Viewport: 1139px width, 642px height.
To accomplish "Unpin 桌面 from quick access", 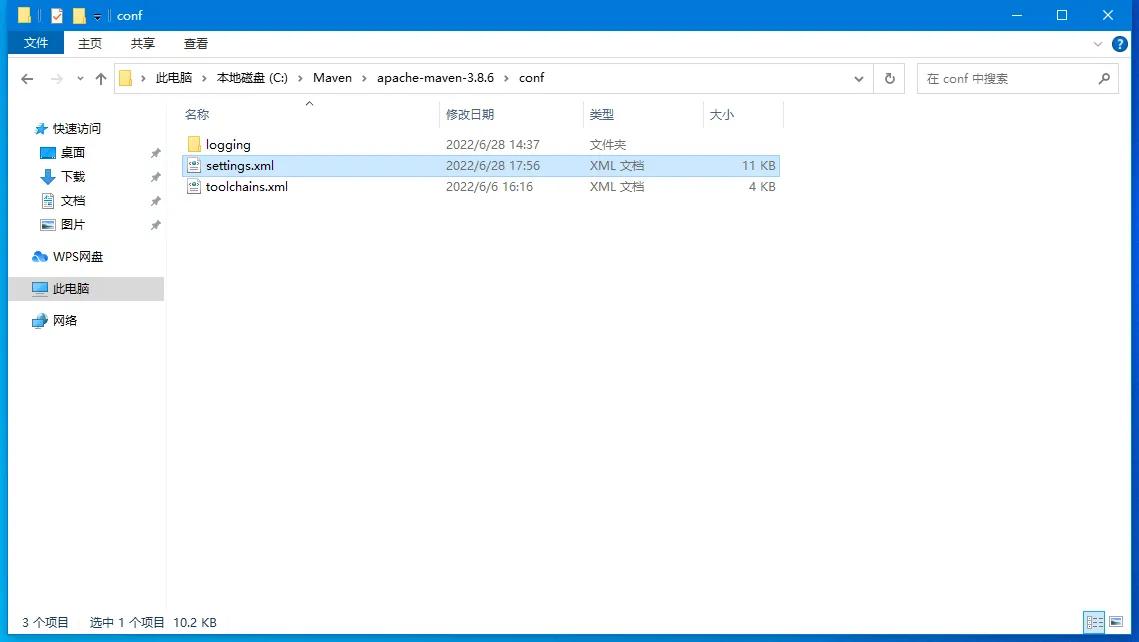I will 156,152.
